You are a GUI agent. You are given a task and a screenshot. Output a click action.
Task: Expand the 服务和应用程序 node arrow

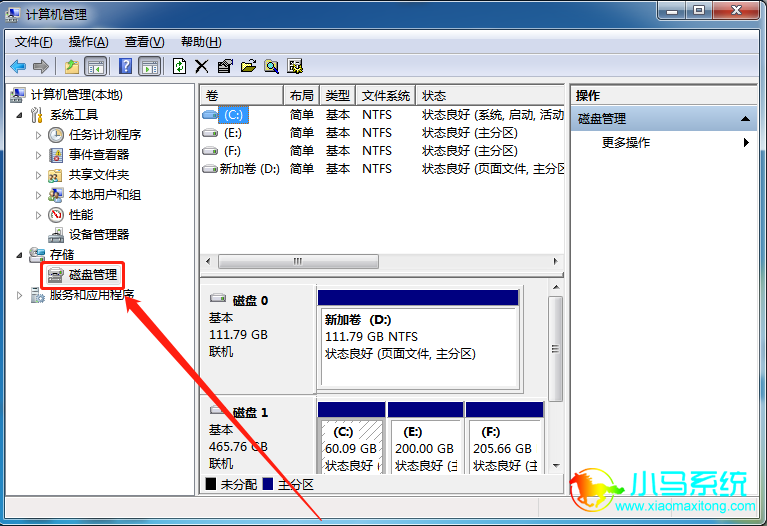pyautogui.click(x=20, y=296)
